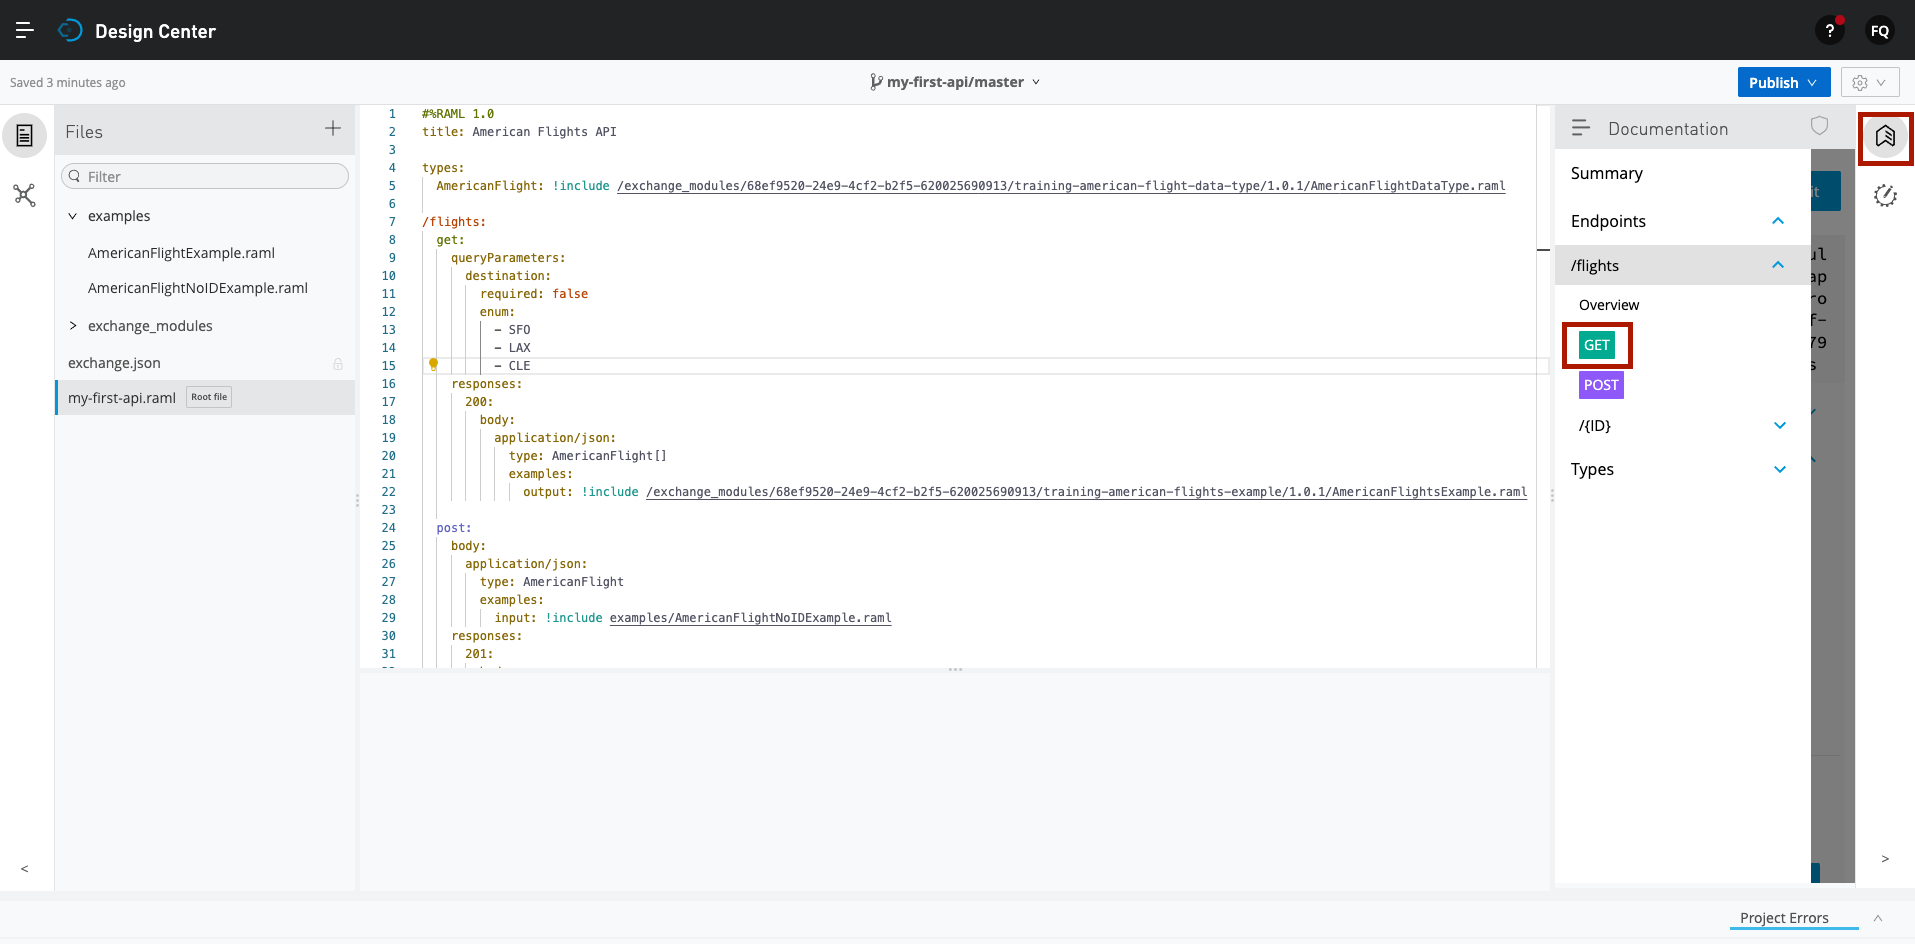The height and width of the screenshot is (944, 1915).
Task: Click line number 24 in gutter
Action: point(388,528)
